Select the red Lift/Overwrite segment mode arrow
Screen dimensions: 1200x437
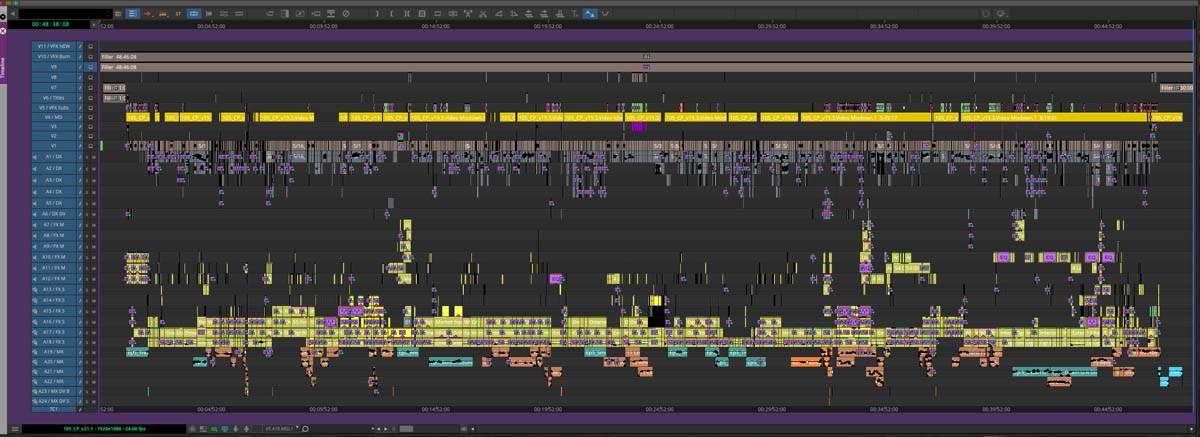click(148, 14)
